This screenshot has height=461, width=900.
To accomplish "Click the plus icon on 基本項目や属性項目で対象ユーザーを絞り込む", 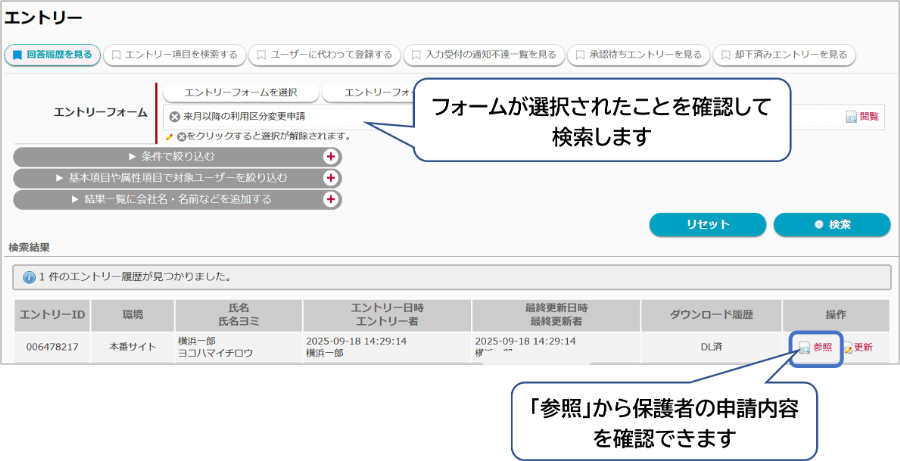I will click(331, 178).
